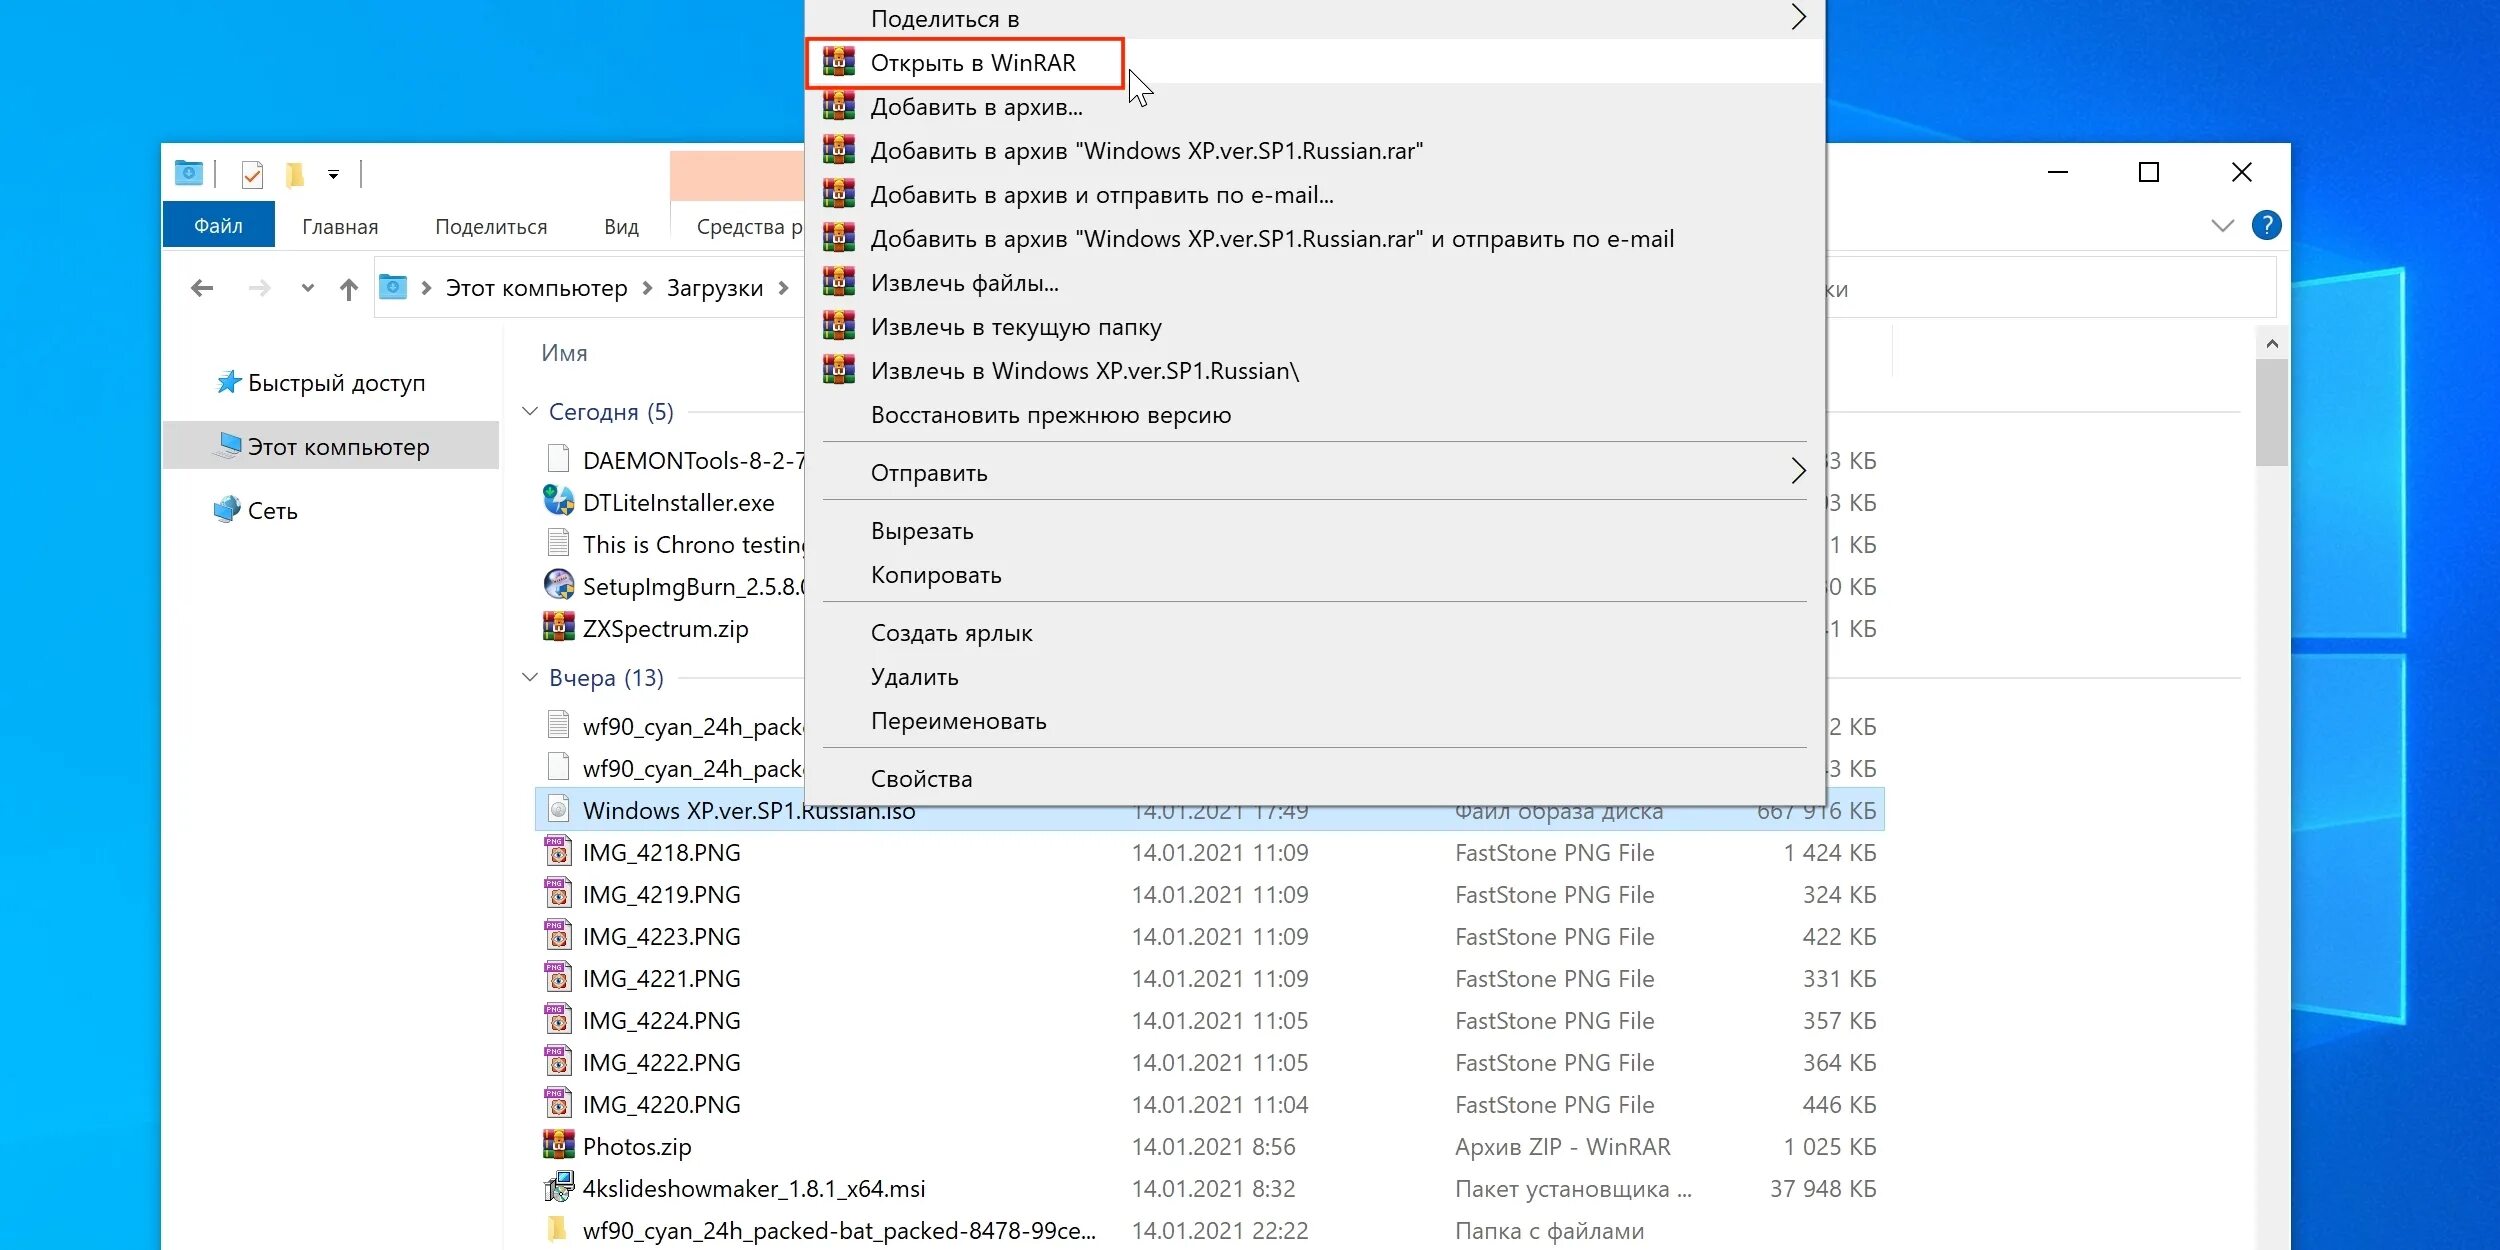
Task: Select the Photos.zip archive icon
Action: [x=558, y=1145]
